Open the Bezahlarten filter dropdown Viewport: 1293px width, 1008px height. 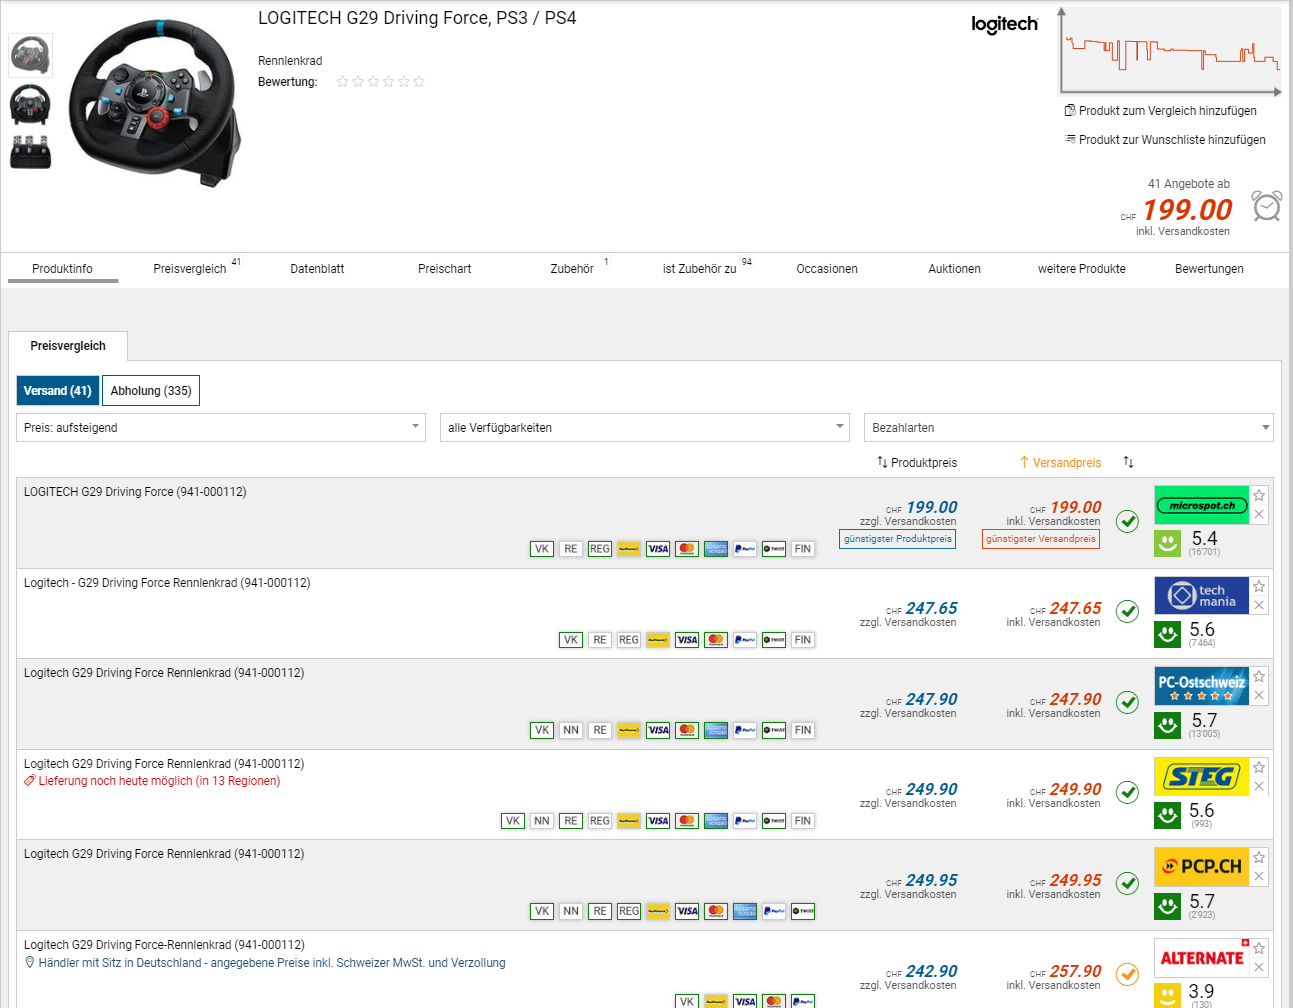pos(1068,428)
